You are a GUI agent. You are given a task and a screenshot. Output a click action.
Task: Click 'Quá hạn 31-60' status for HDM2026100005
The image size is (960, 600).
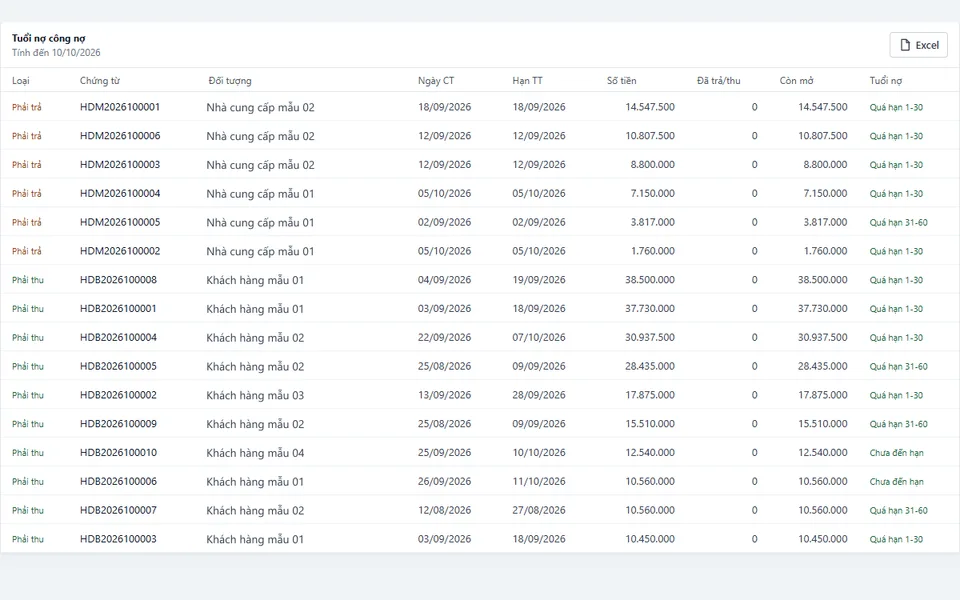tap(898, 223)
